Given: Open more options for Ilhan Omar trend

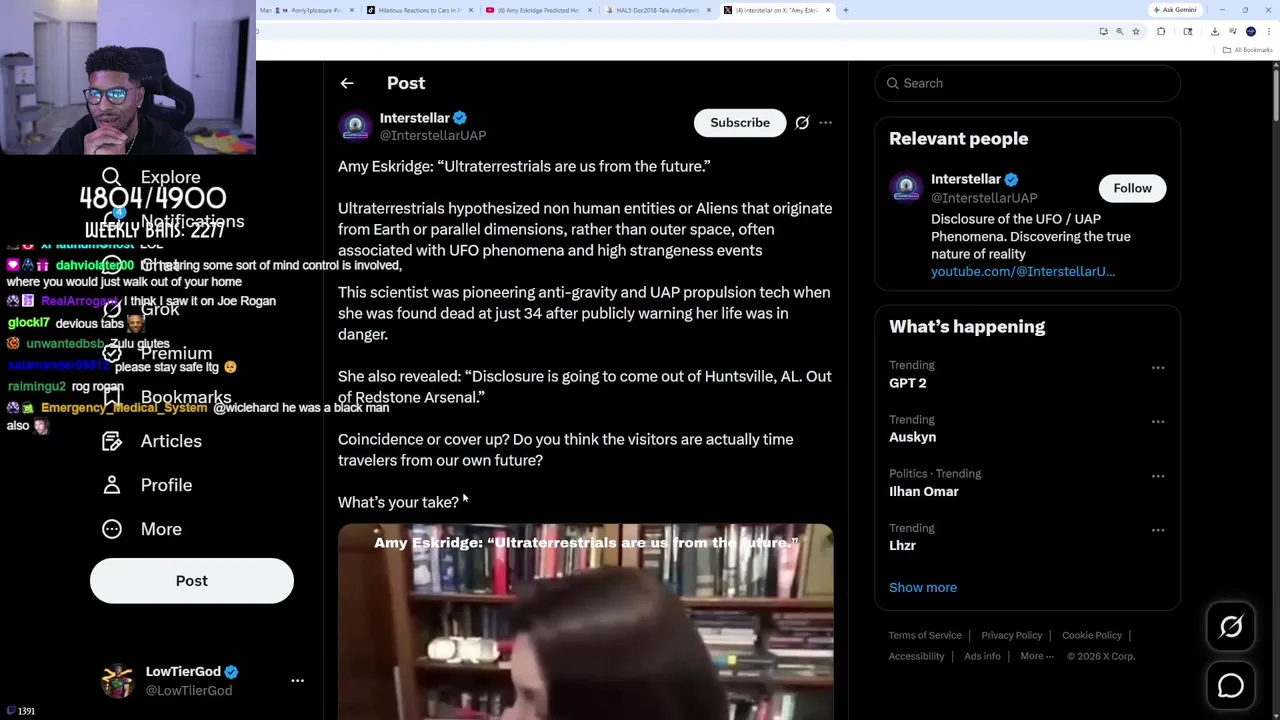Looking at the screenshot, I should coord(1158,476).
